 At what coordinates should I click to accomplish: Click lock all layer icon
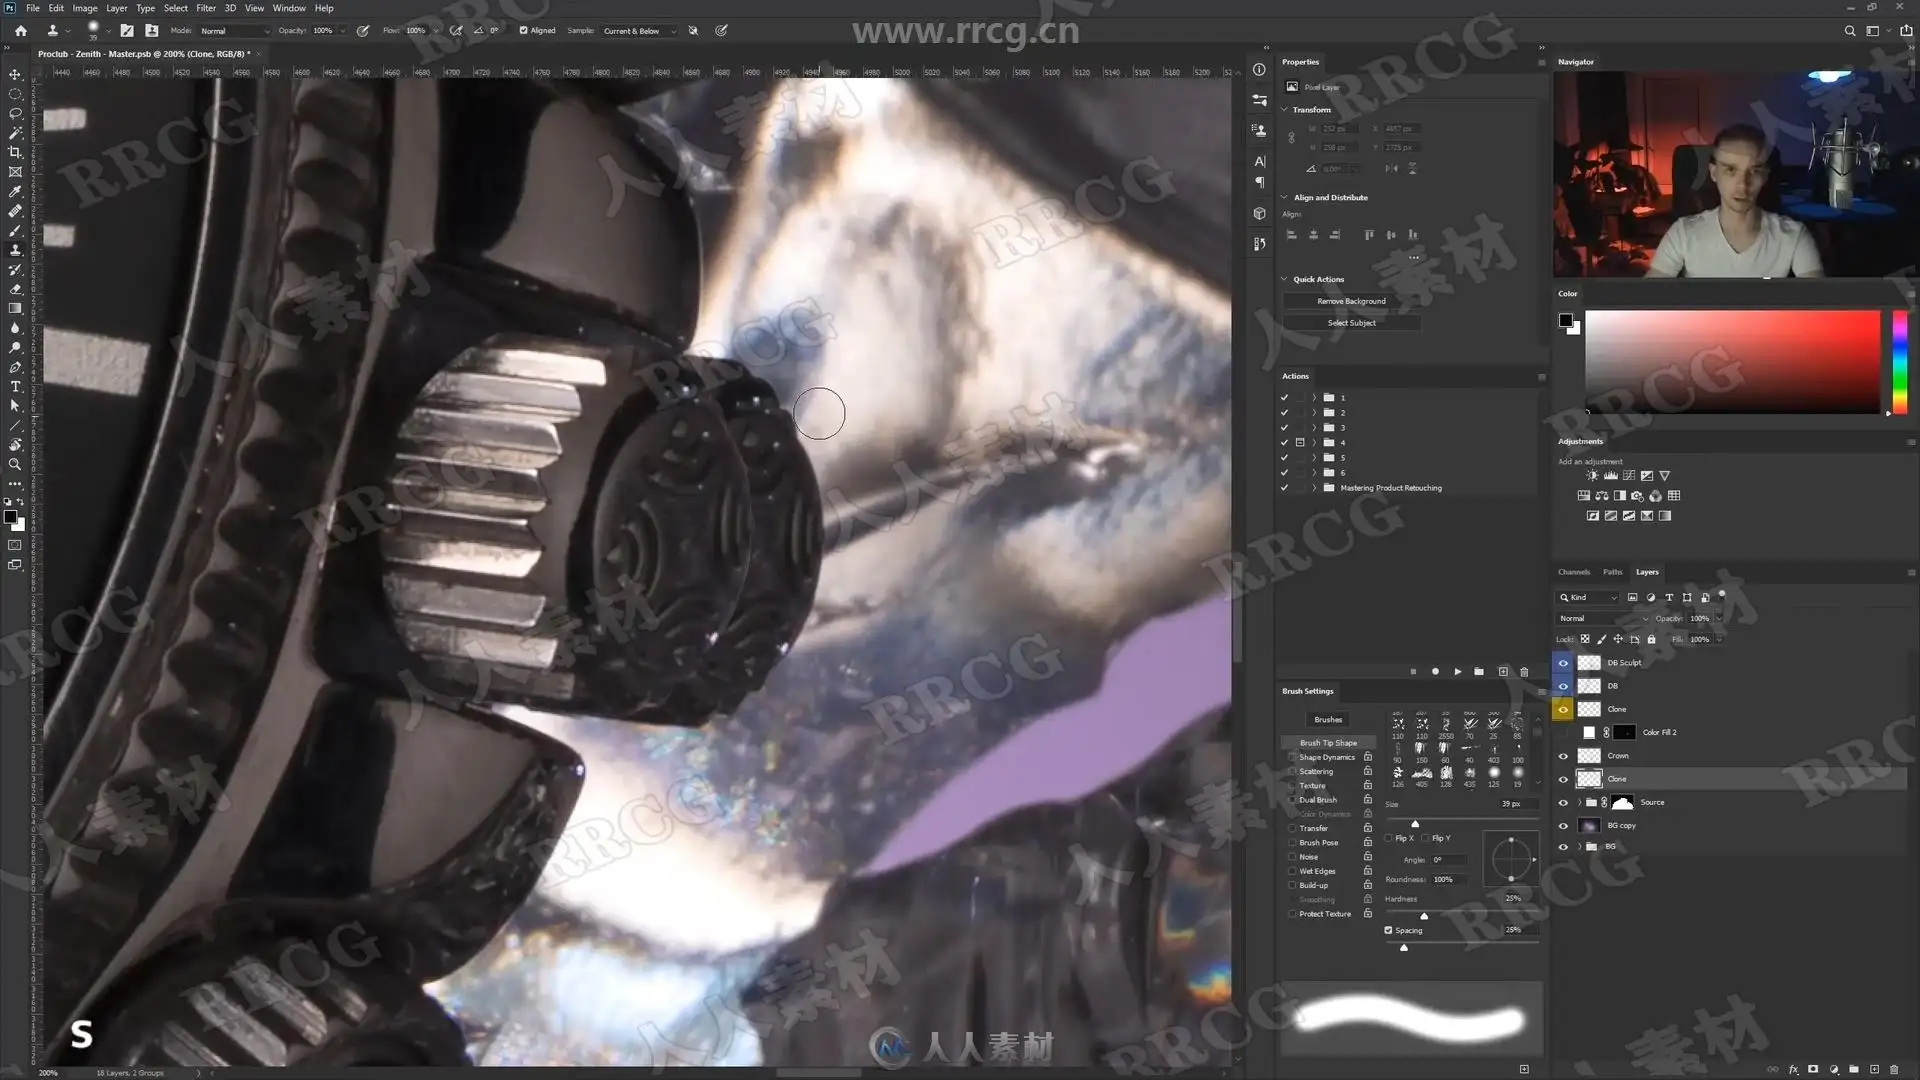click(x=1651, y=640)
